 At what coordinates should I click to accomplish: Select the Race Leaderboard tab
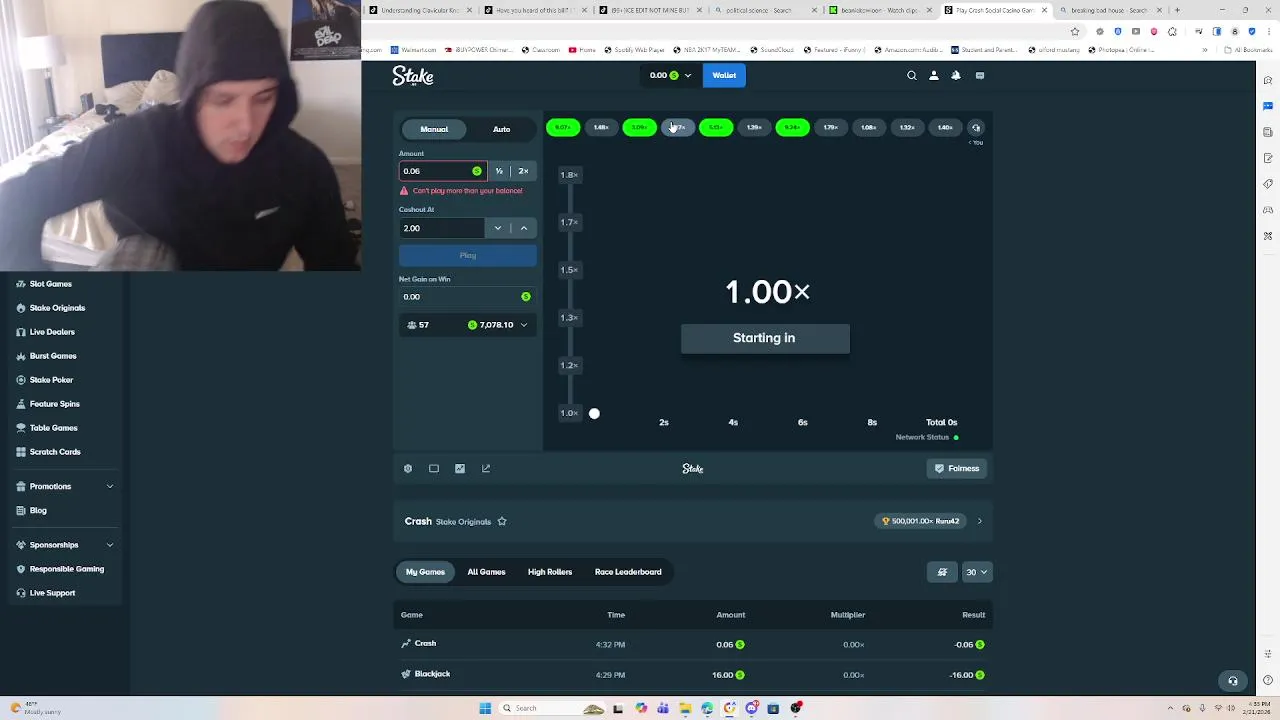pos(628,572)
